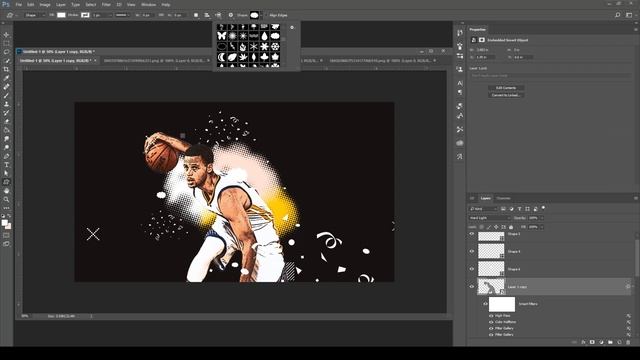Viewport: 640px width, 360px height.
Task: Open layer filter Kind dropdown
Action: pos(483,209)
